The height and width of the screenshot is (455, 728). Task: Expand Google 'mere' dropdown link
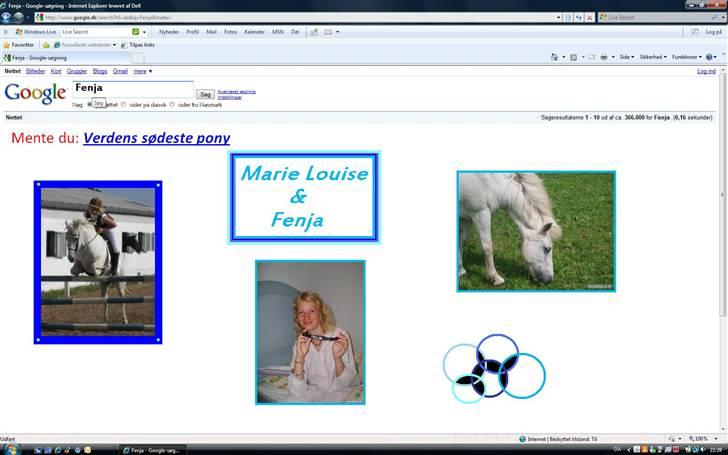pos(143,72)
